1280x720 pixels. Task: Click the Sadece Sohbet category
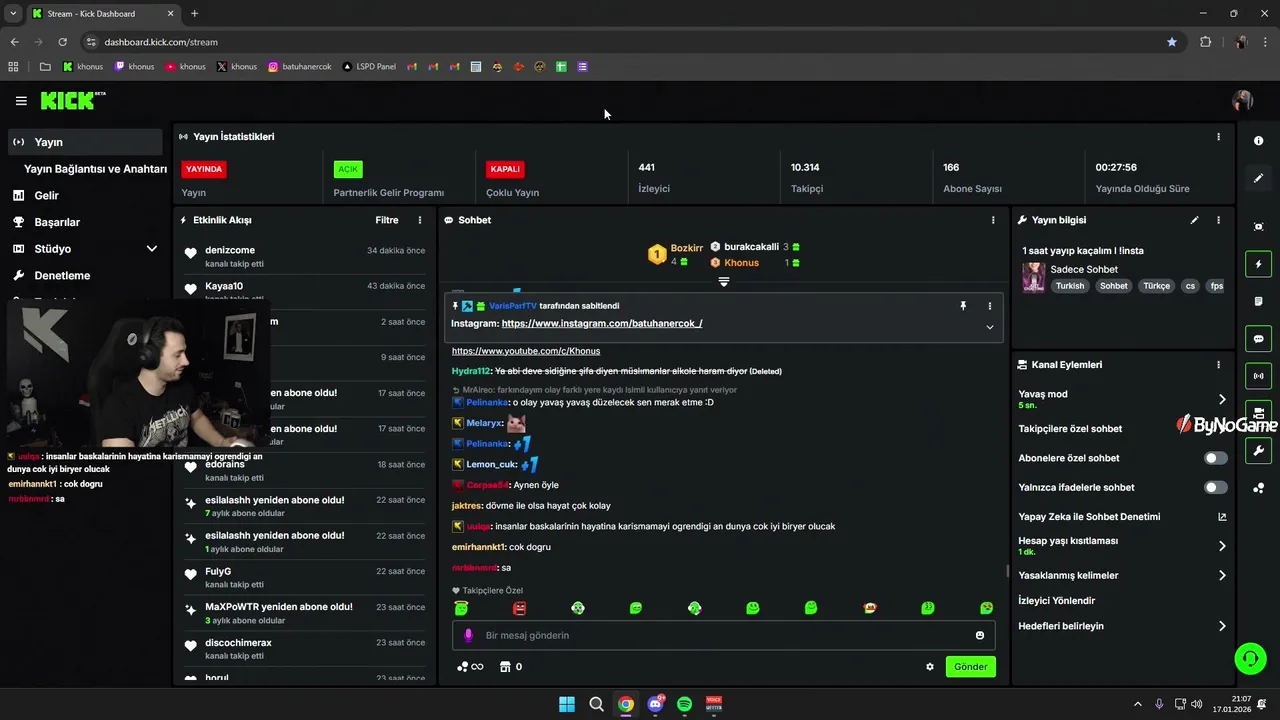click(x=1084, y=269)
